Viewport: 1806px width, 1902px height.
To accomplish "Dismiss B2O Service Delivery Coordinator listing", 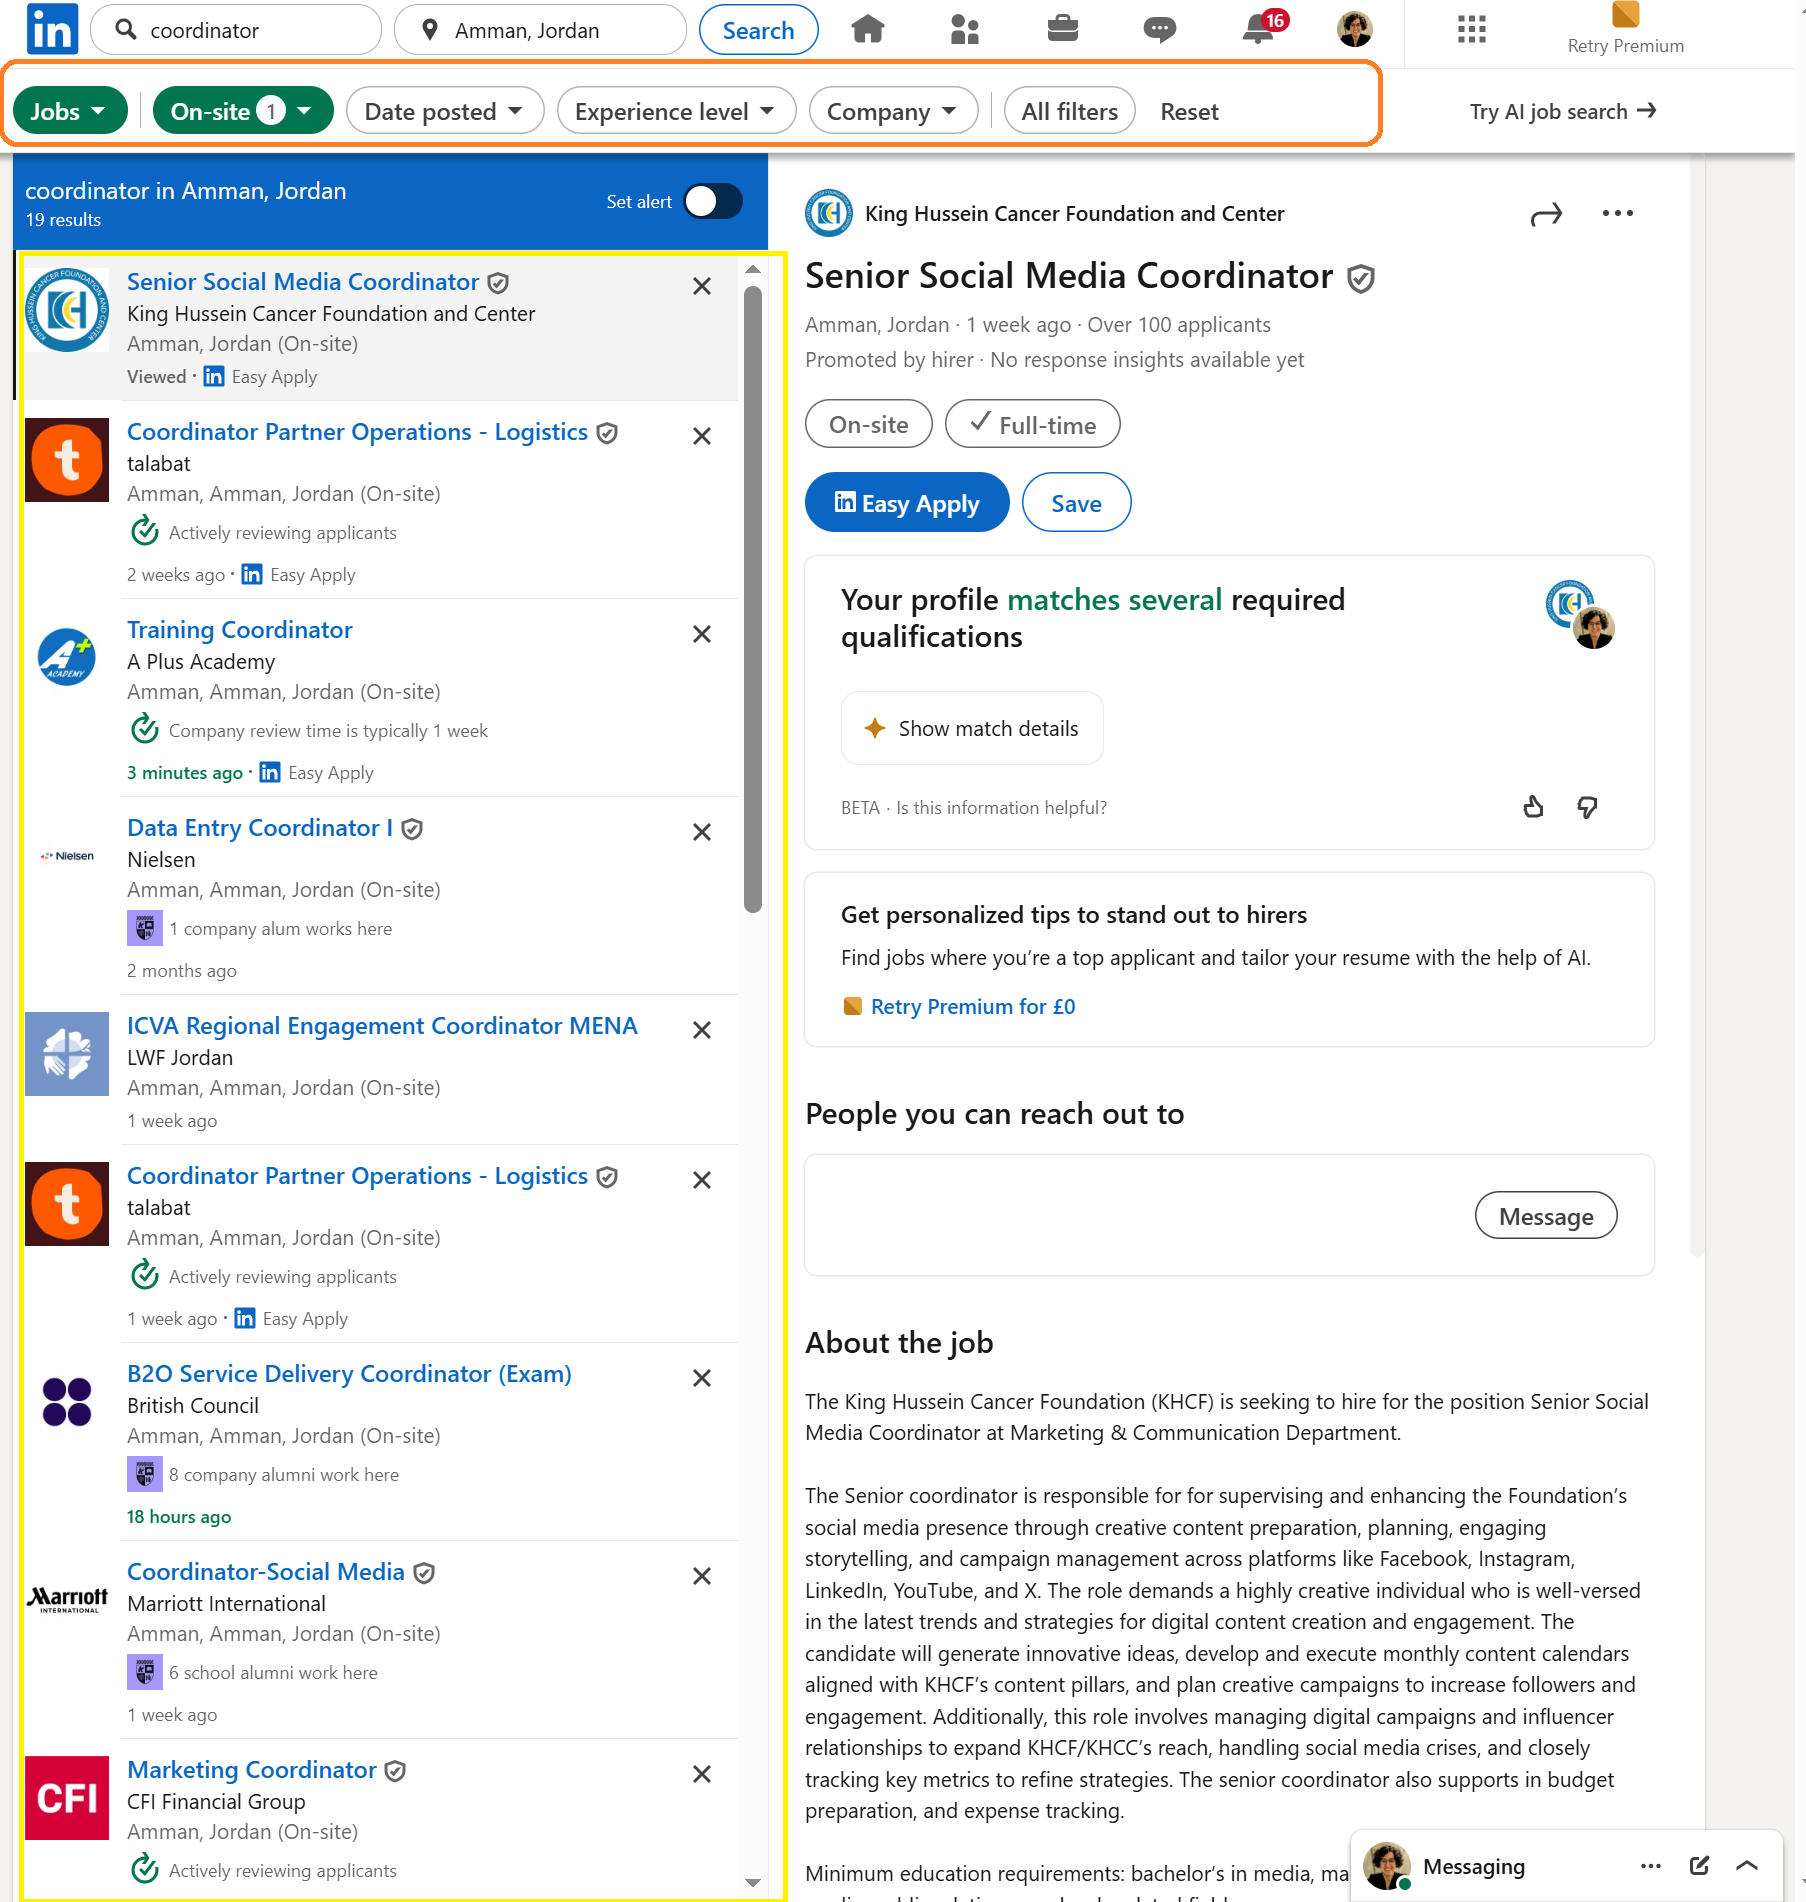I will tap(702, 1378).
